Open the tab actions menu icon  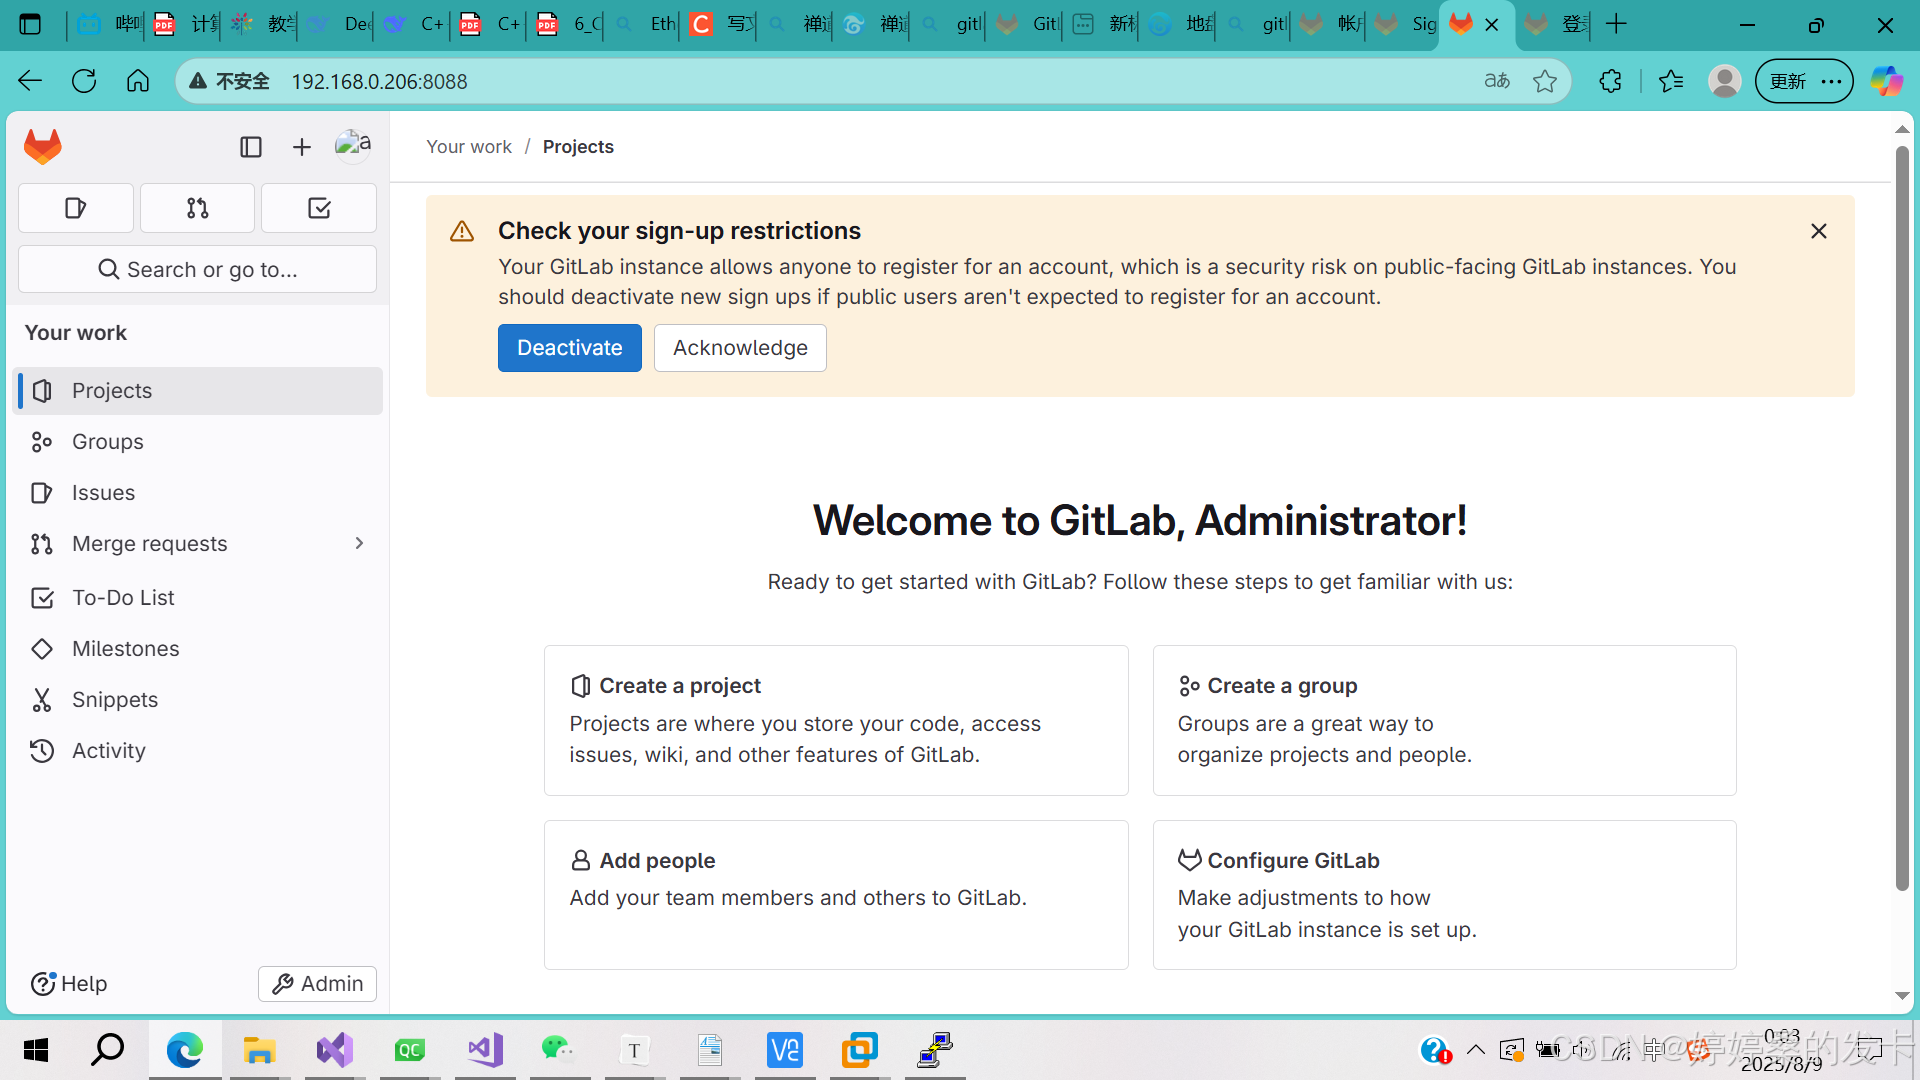point(30,24)
